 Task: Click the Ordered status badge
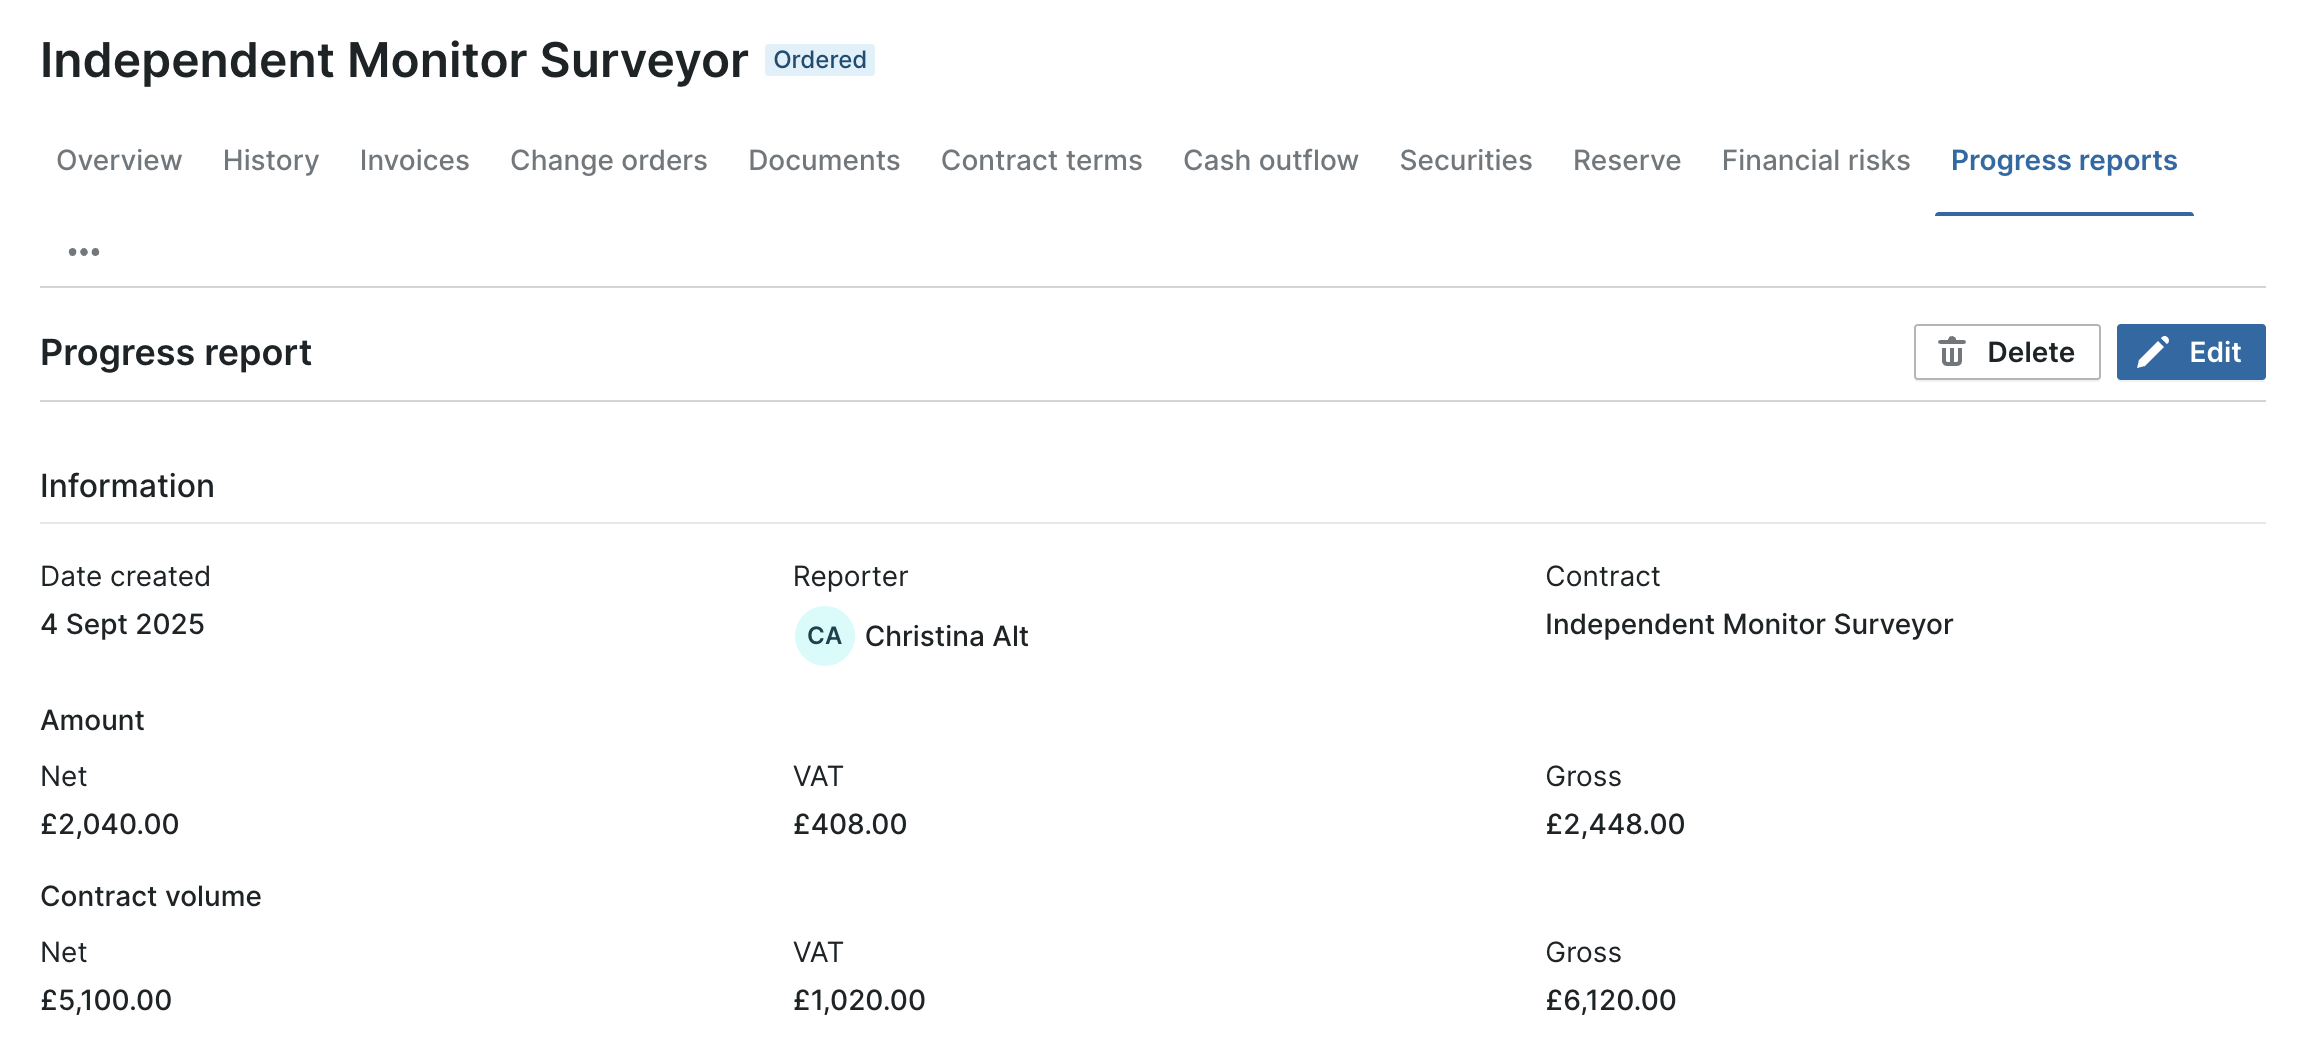tap(820, 60)
